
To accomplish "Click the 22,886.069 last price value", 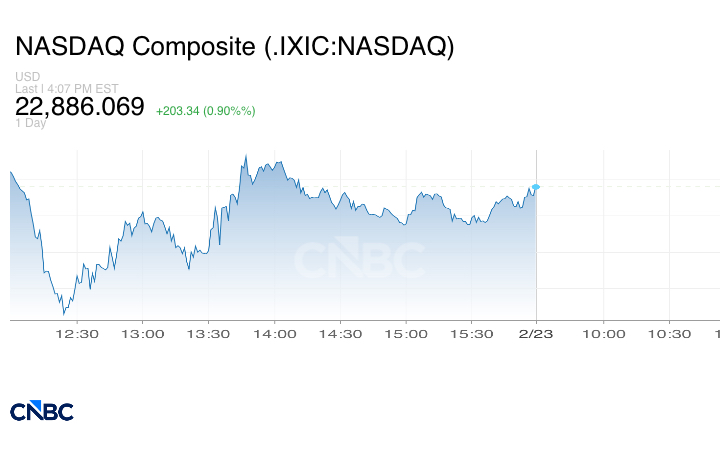I will click(80, 106).
